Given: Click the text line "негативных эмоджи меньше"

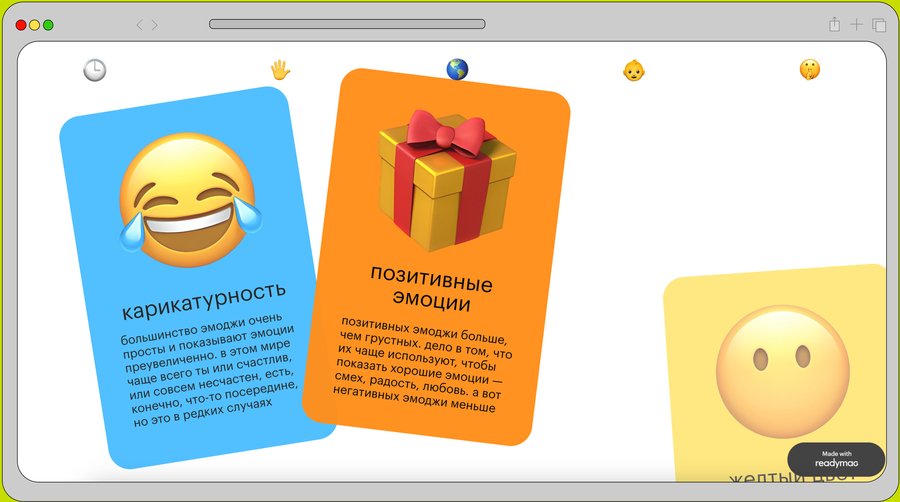Looking at the screenshot, I should (x=414, y=399).
